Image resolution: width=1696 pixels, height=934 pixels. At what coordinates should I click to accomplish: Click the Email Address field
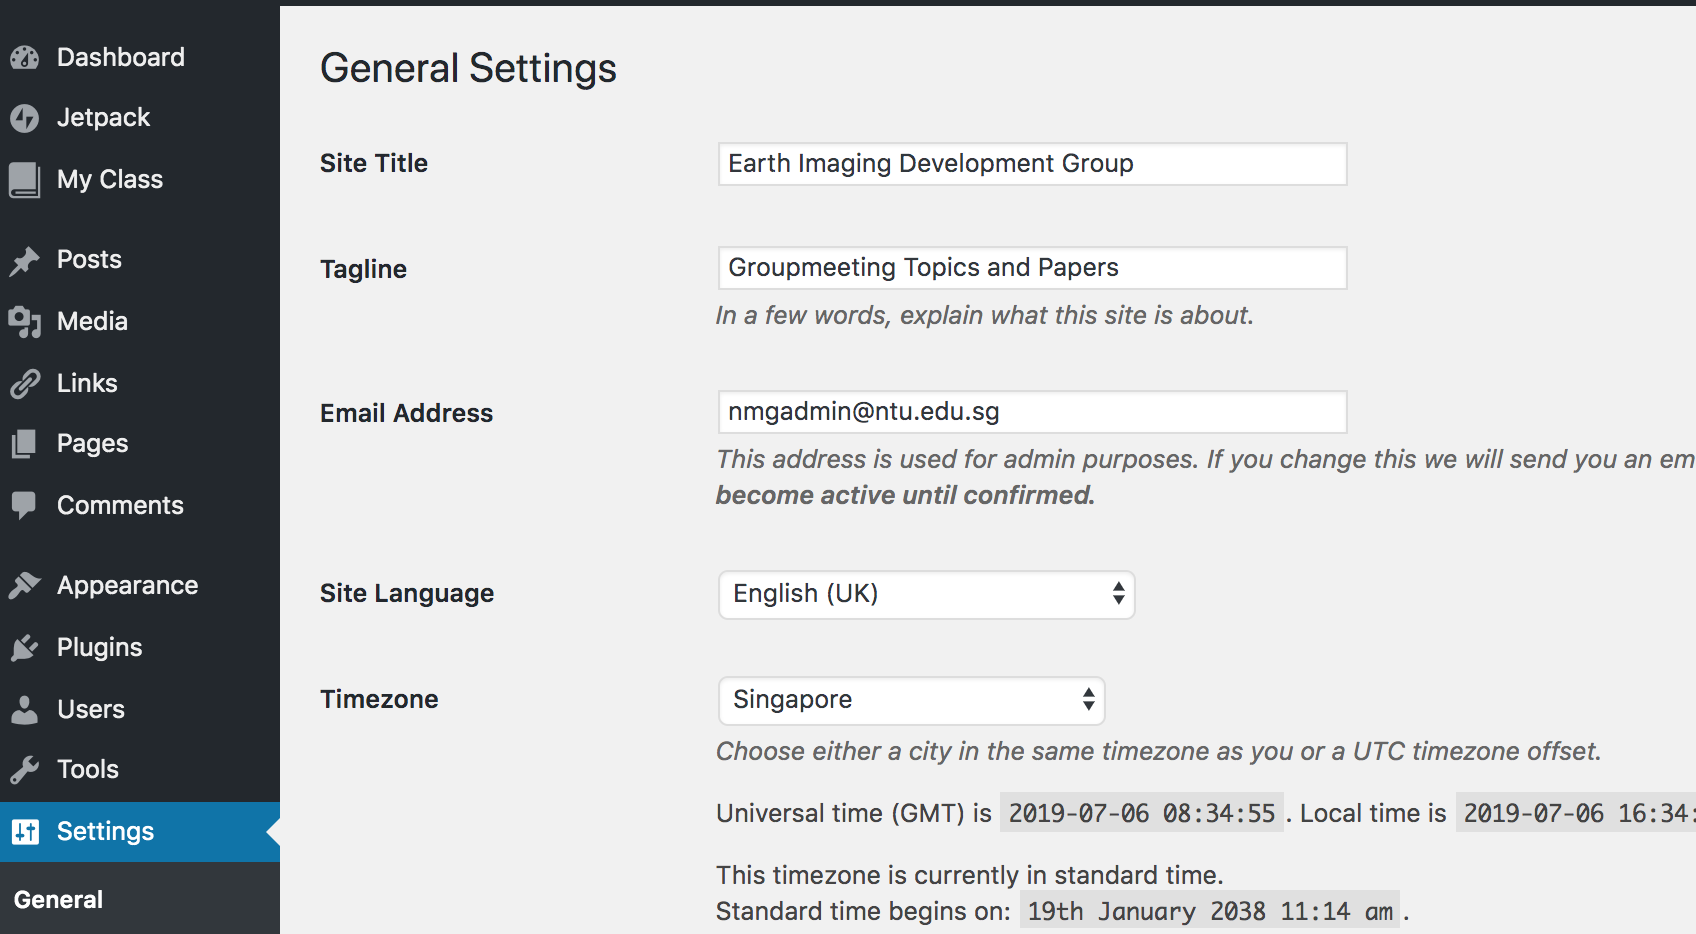pyautogui.click(x=1032, y=412)
